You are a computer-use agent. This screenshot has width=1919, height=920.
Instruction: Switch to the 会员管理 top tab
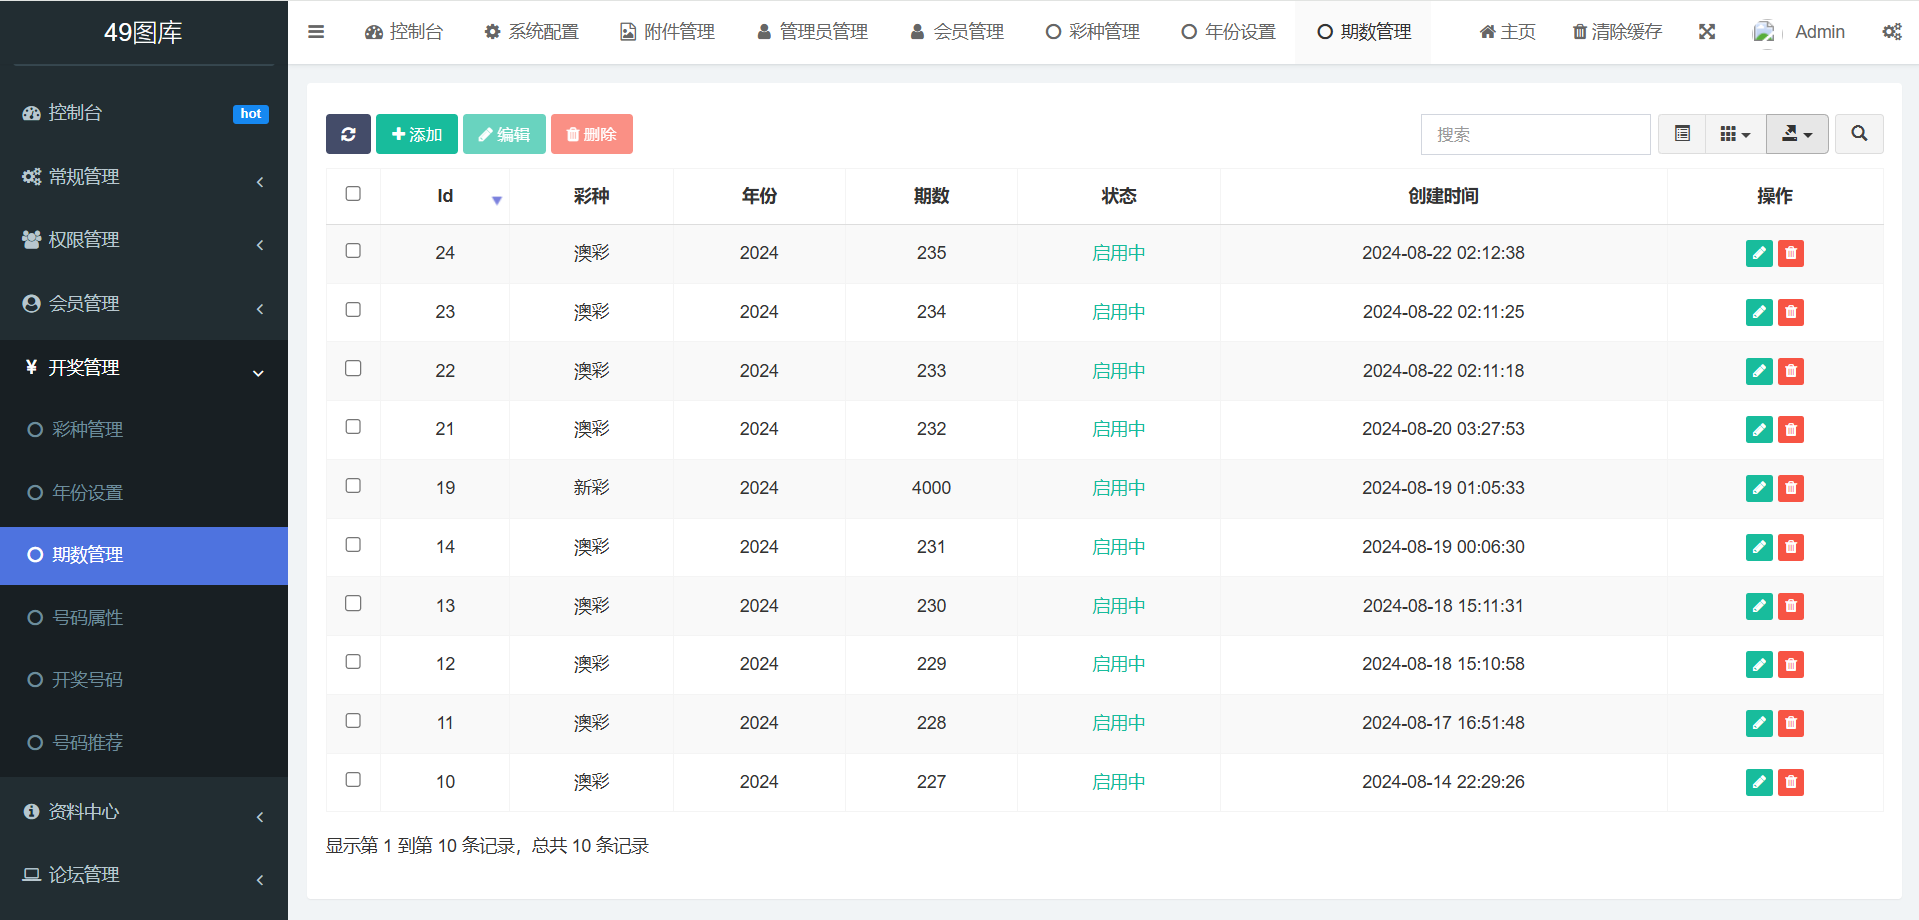pyautogui.click(x=957, y=32)
